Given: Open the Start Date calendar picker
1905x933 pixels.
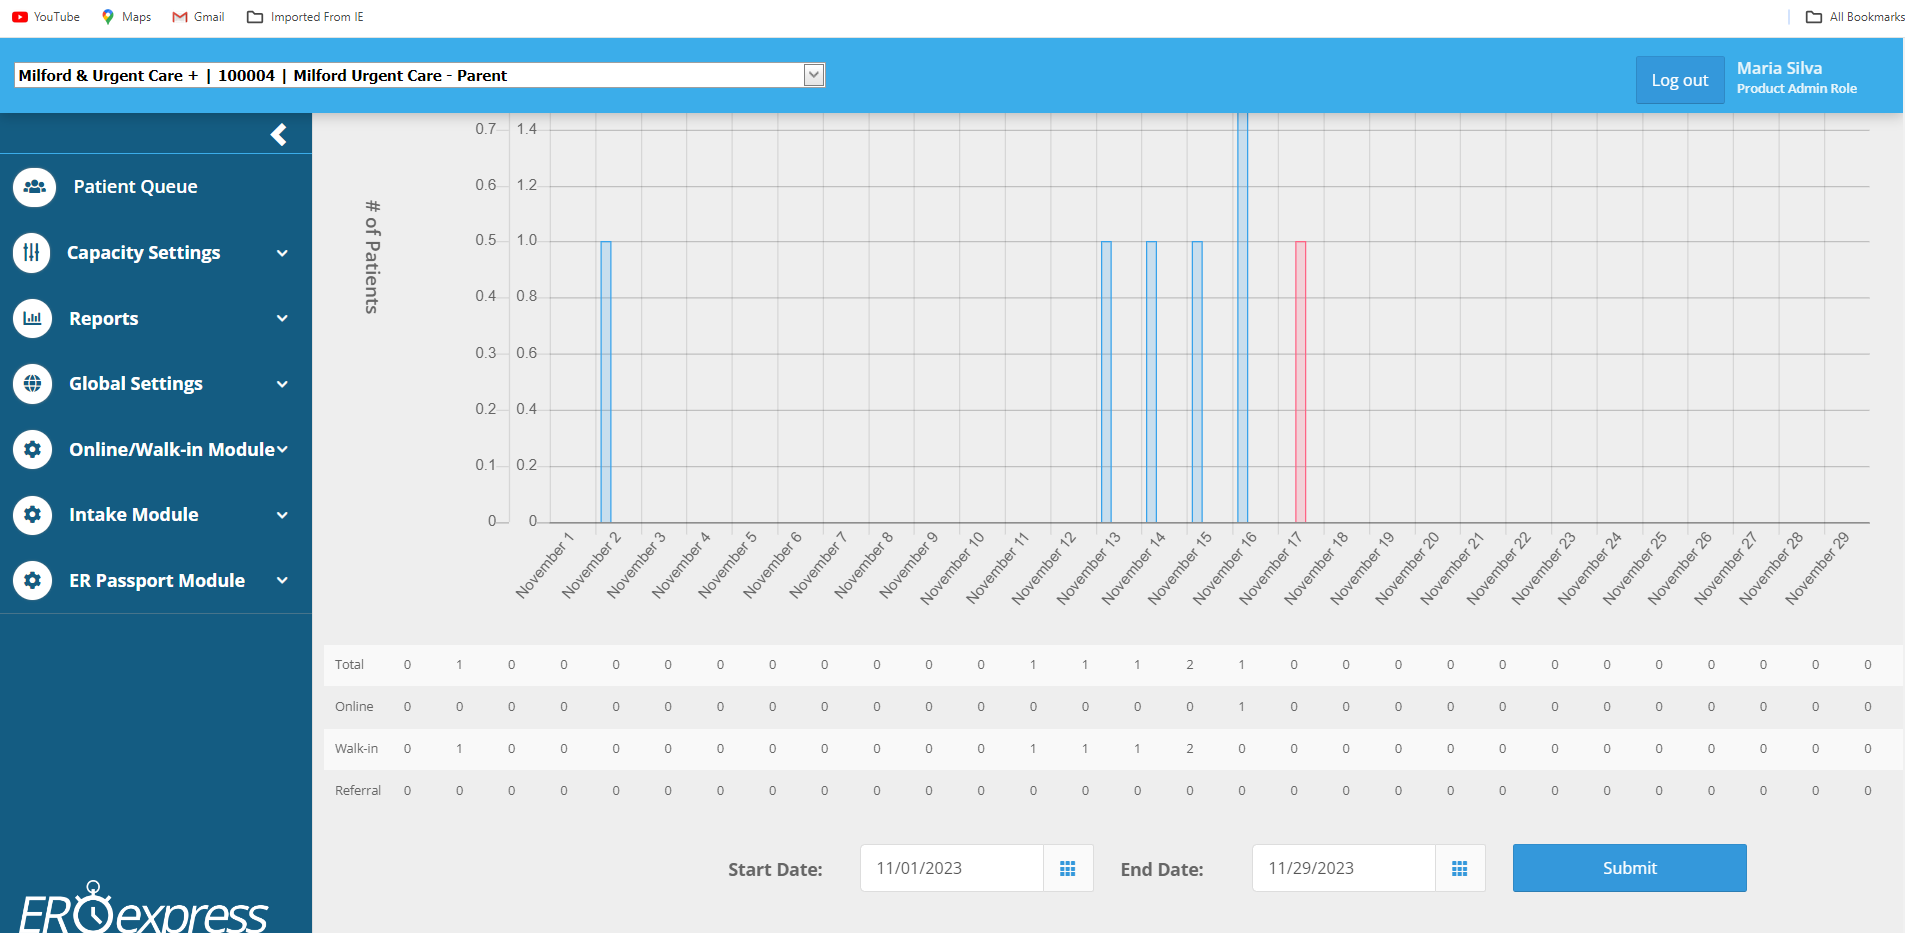Looking at the screenshot, I should tap(1067, 869).
